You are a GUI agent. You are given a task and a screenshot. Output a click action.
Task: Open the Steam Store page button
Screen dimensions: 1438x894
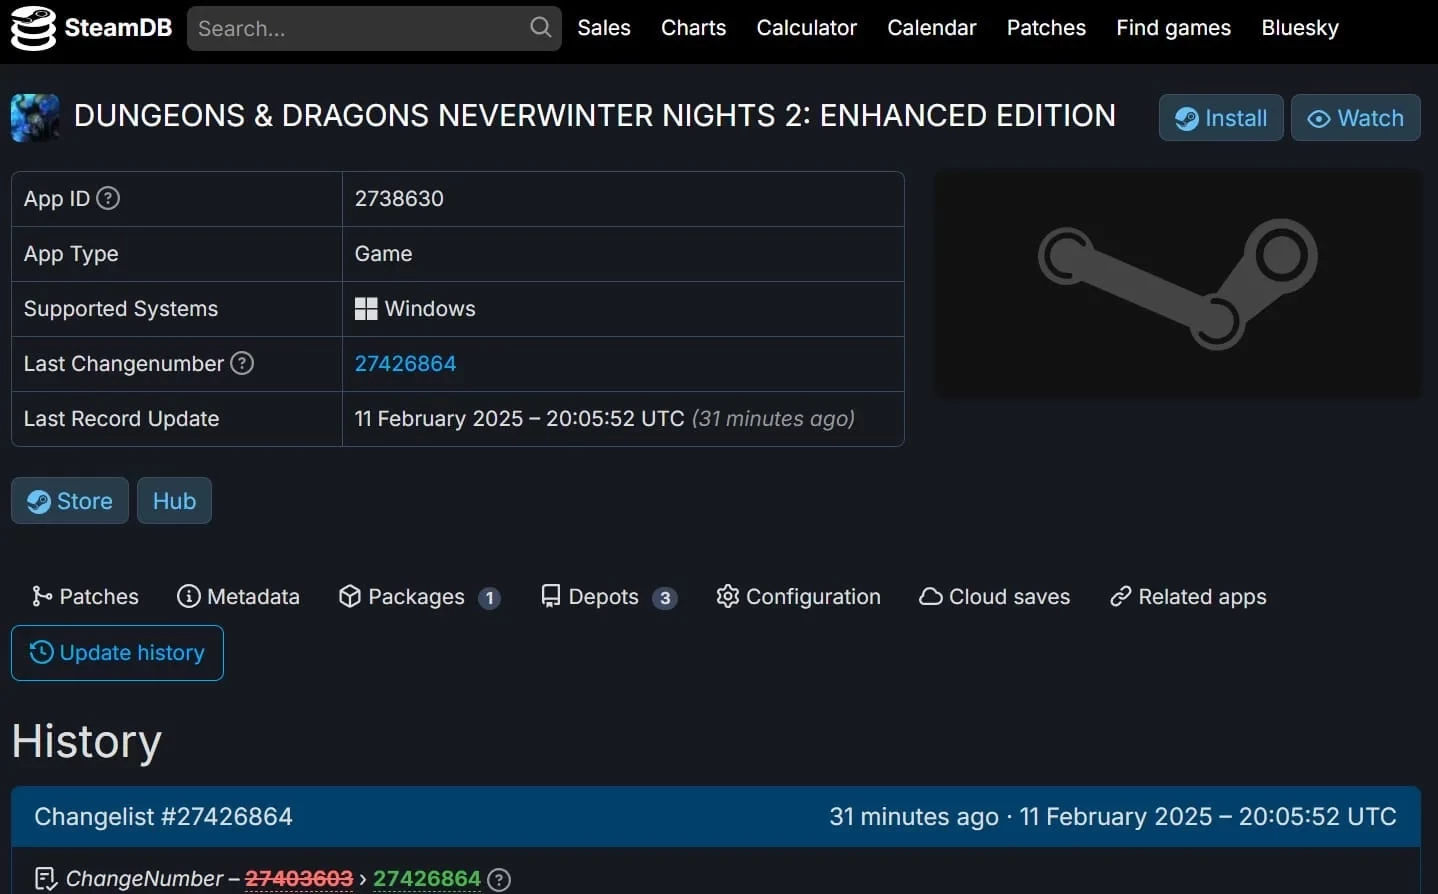70,501
